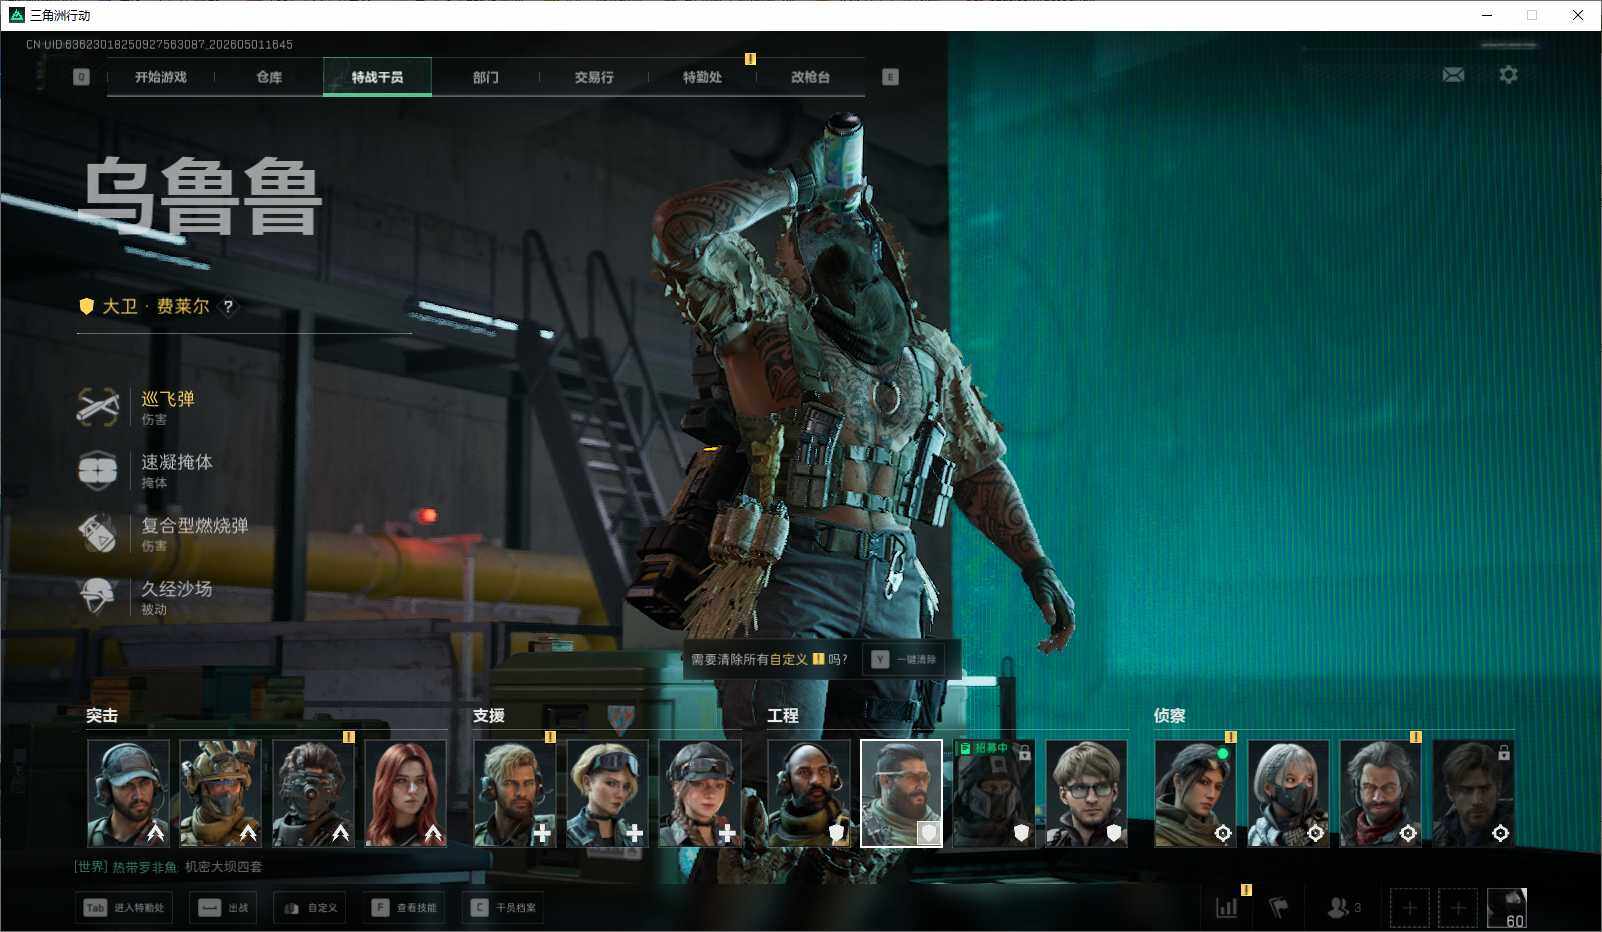
Task: Open the mail envelope icon
Action: point(1453,75)
